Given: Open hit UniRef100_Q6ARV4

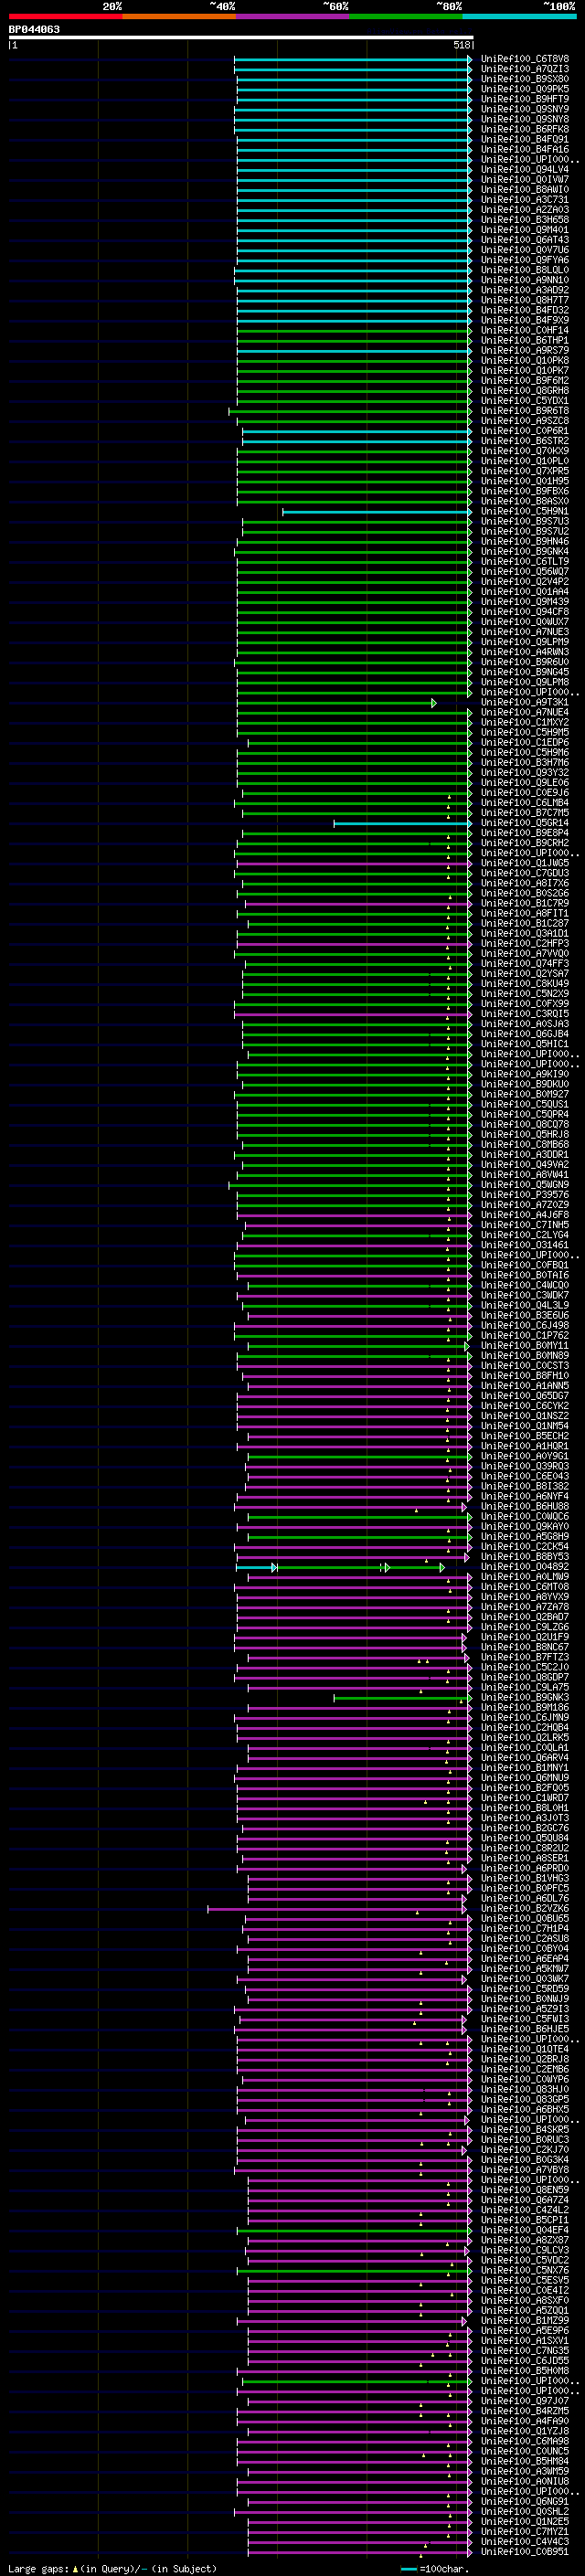Looking at the screenshot, I should pos(525,1758).
